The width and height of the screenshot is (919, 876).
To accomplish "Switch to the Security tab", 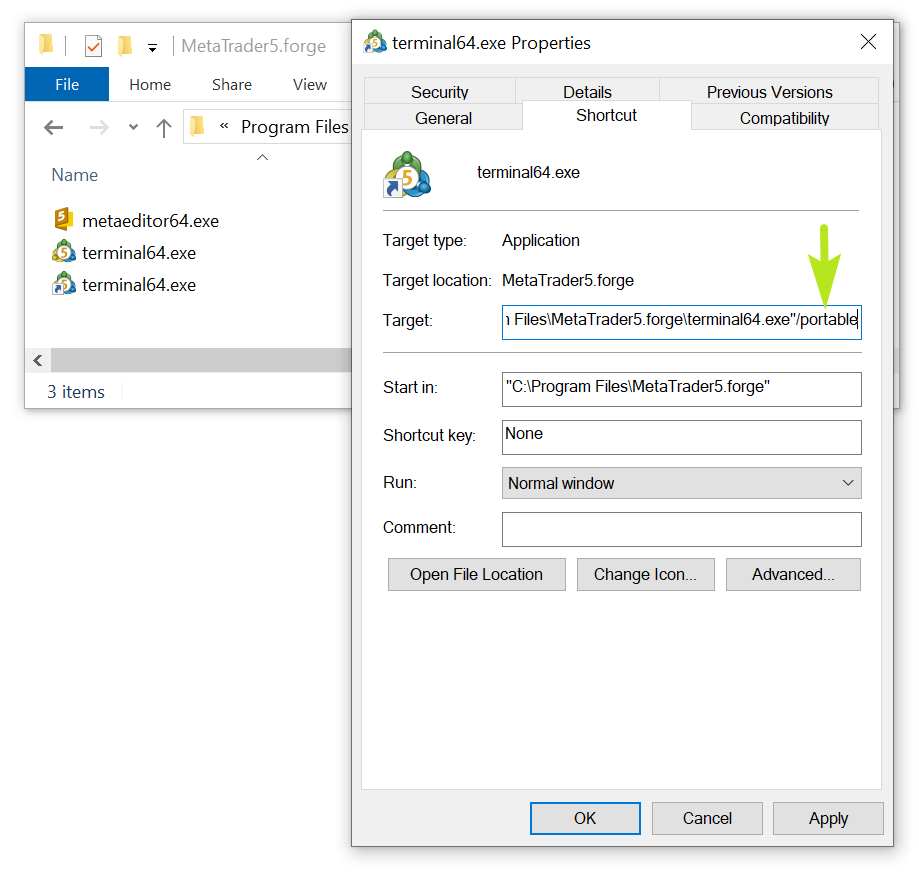I will [440, 91].
